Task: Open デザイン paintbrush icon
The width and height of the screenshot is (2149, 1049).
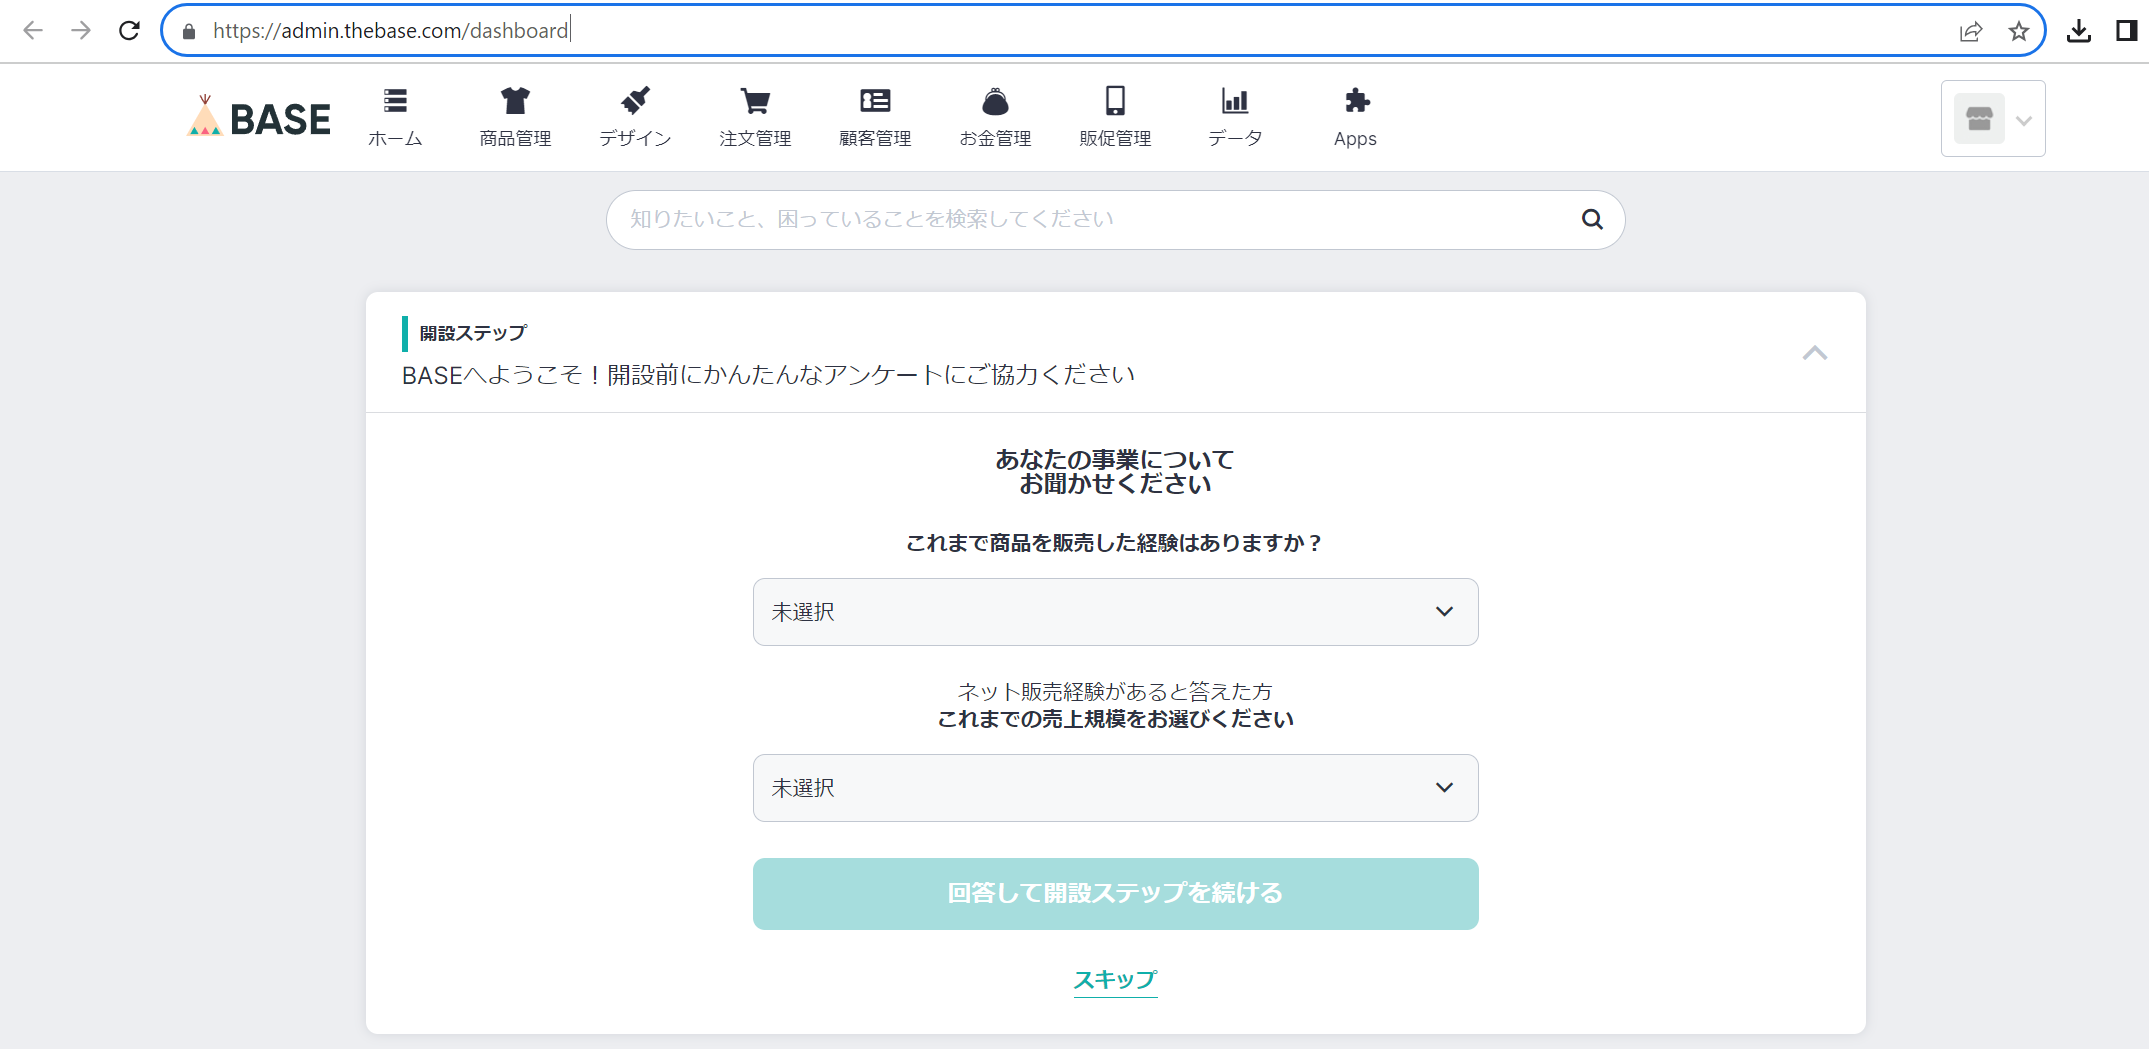Action: [635, 101]
